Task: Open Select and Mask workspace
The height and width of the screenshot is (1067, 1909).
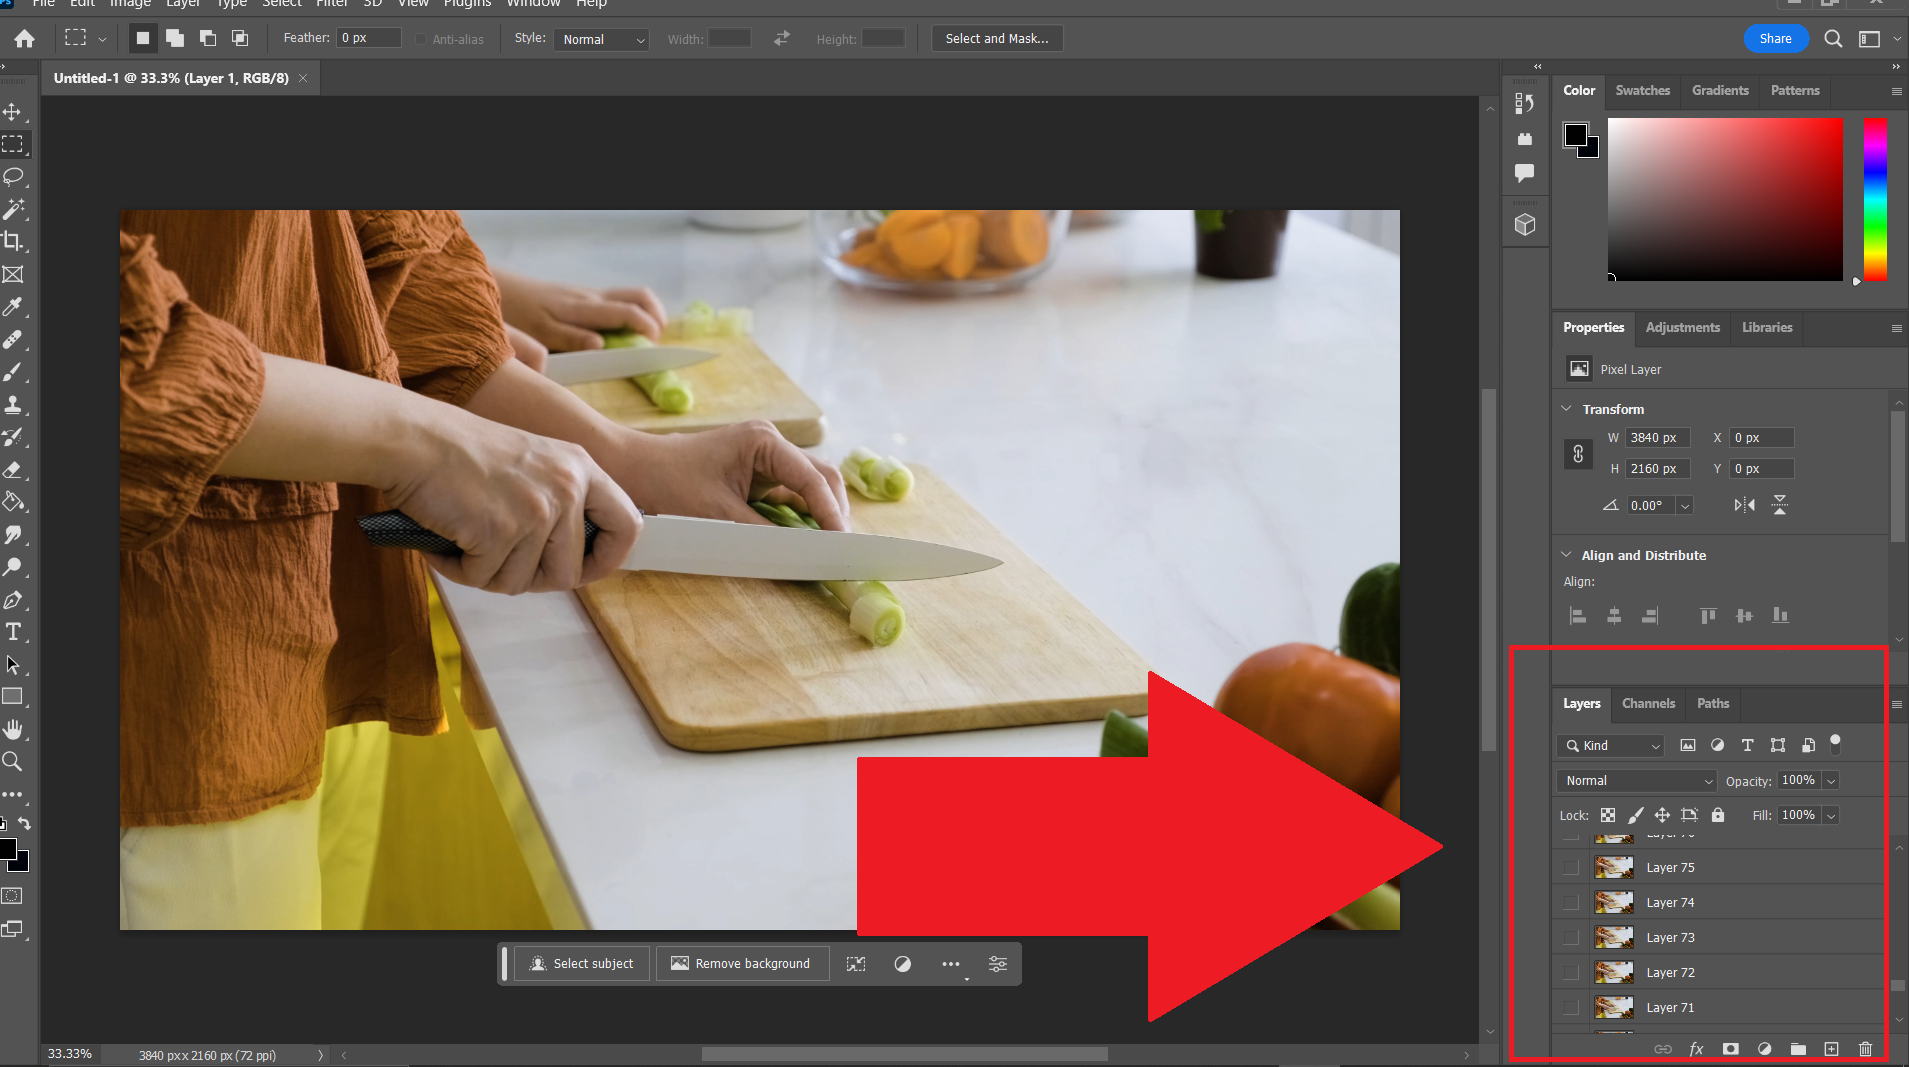Action: 996,38
